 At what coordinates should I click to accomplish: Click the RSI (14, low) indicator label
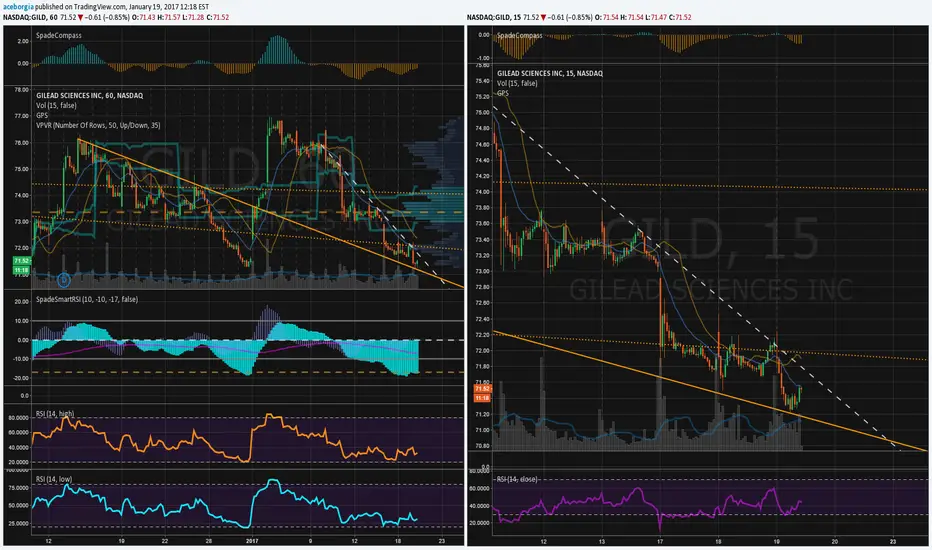point(54,479)
